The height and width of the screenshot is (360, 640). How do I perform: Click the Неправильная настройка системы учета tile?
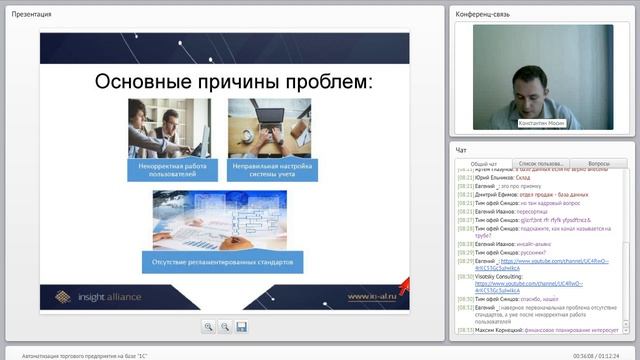pyautogui.click(x=272, y=140)
